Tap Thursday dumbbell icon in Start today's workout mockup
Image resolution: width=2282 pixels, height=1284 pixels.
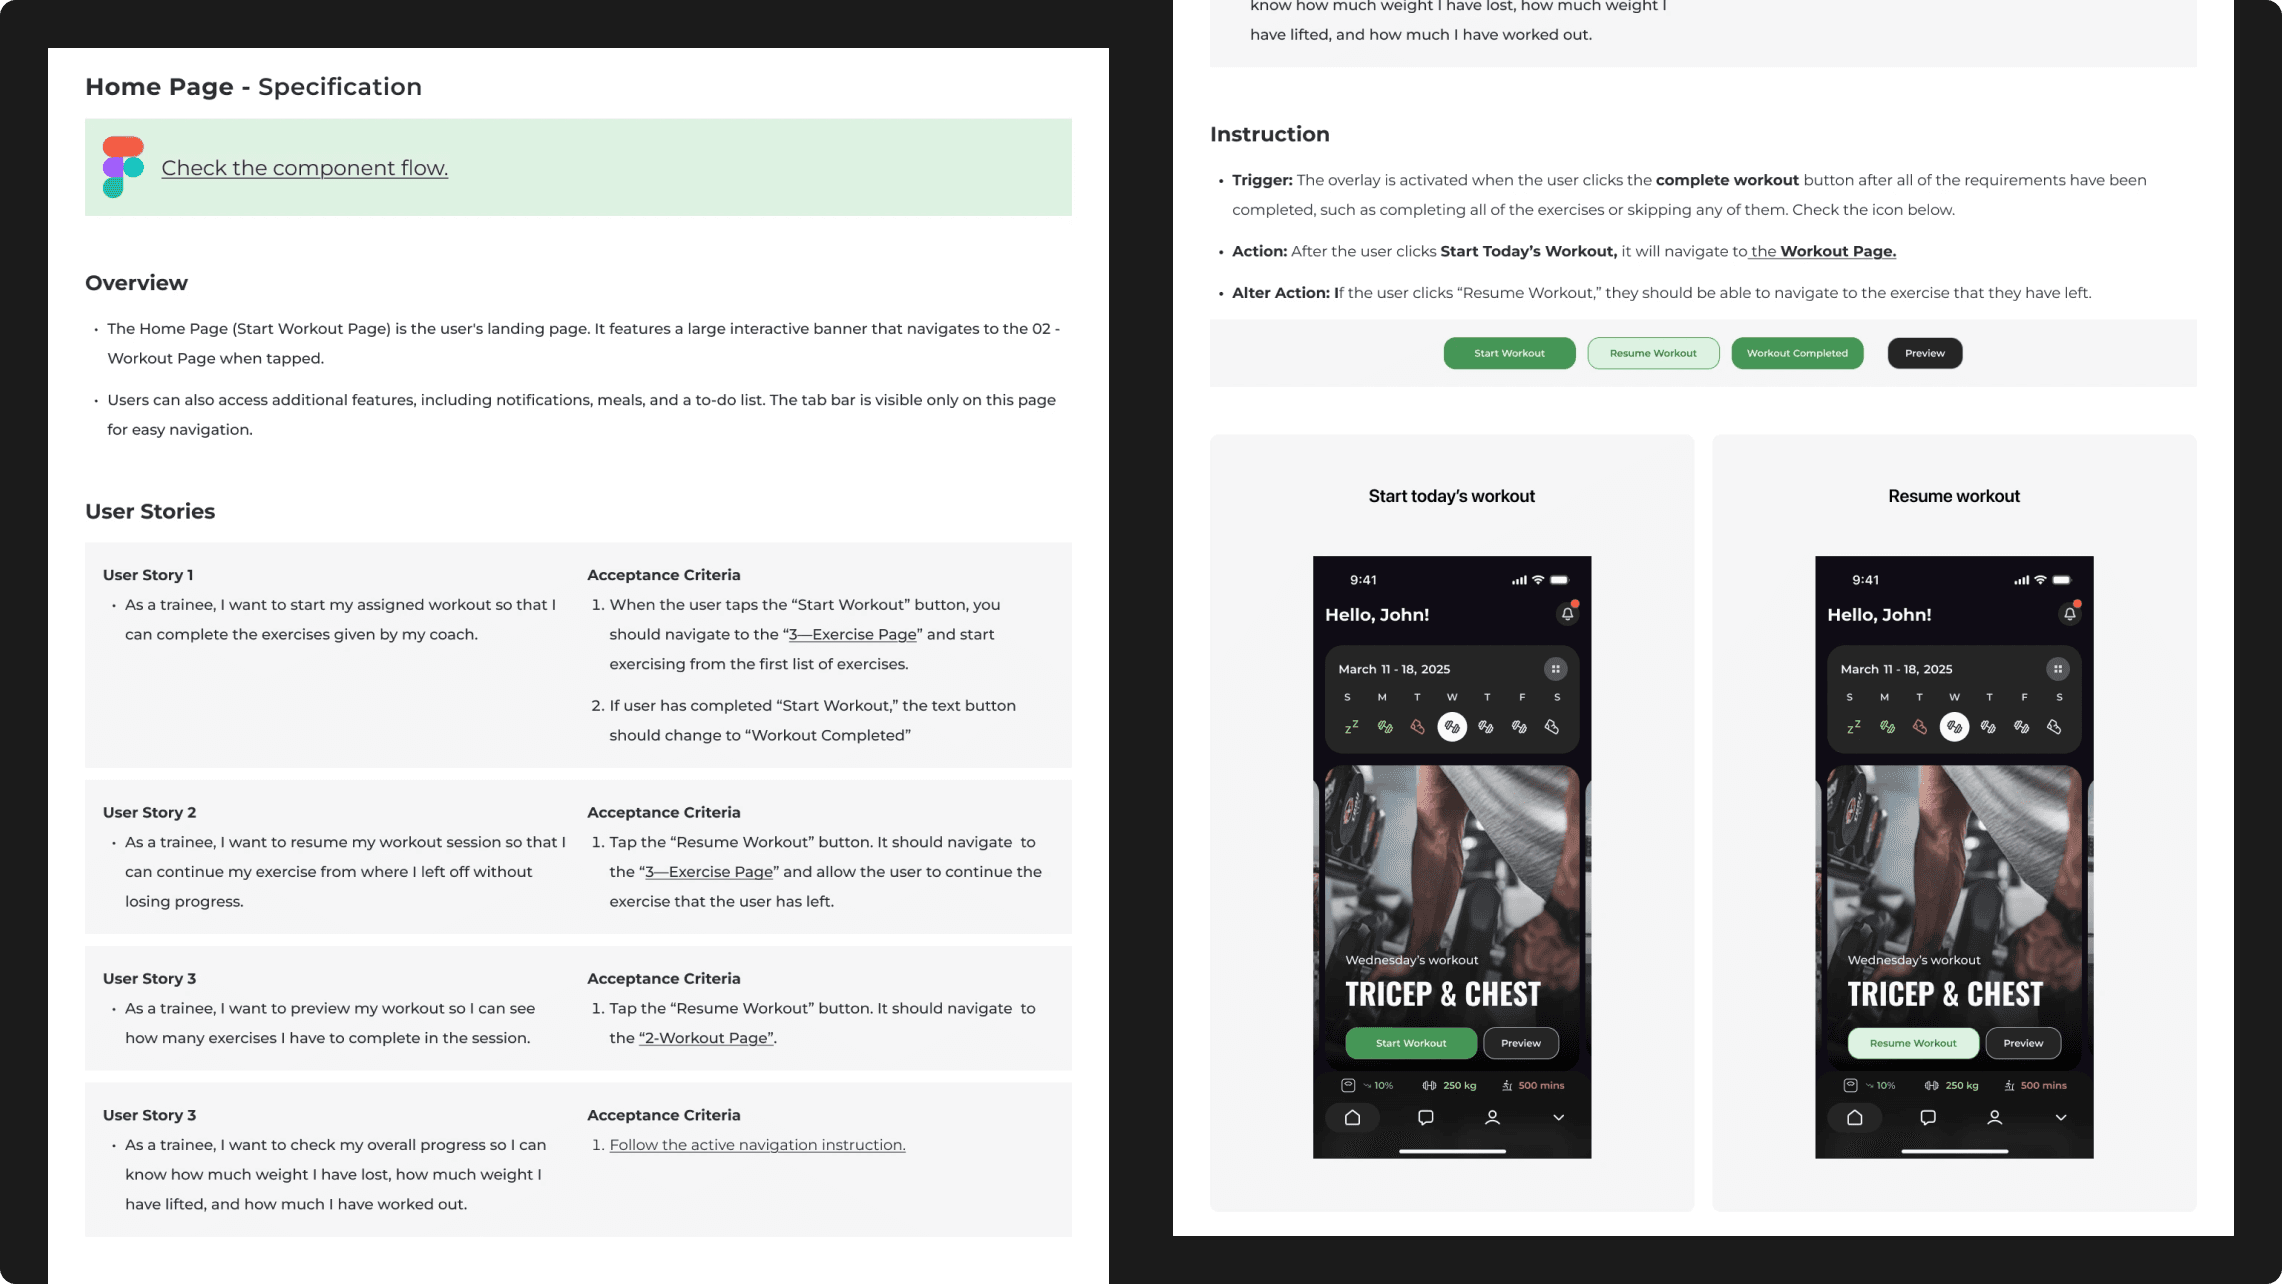point(1486,727)
